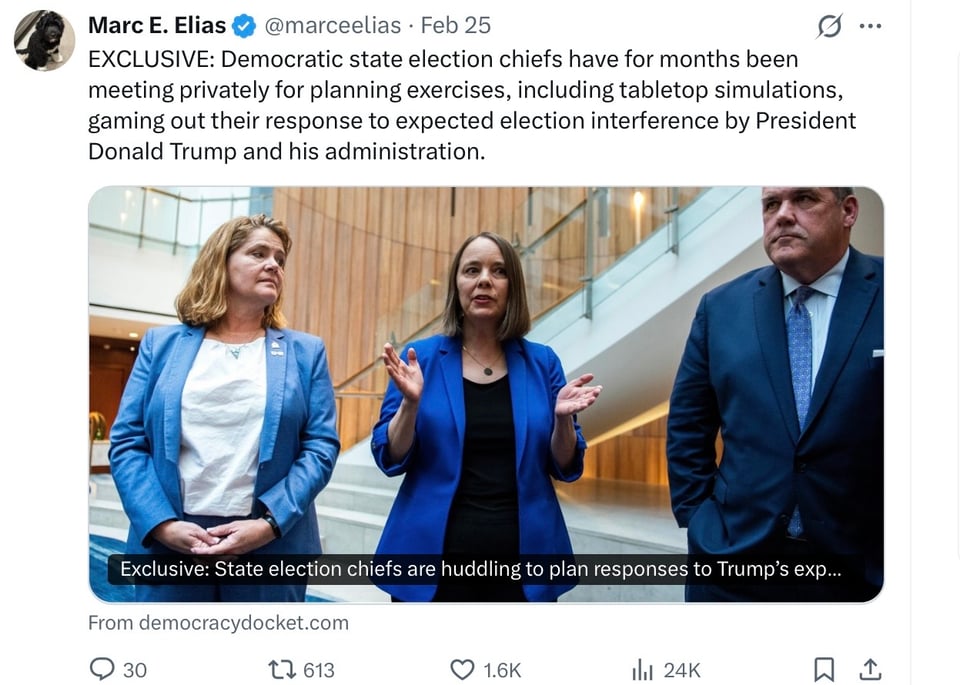Open the post options with the ellipsis
The width and height of the screenshot is (960, 685).
click(870, 25)
